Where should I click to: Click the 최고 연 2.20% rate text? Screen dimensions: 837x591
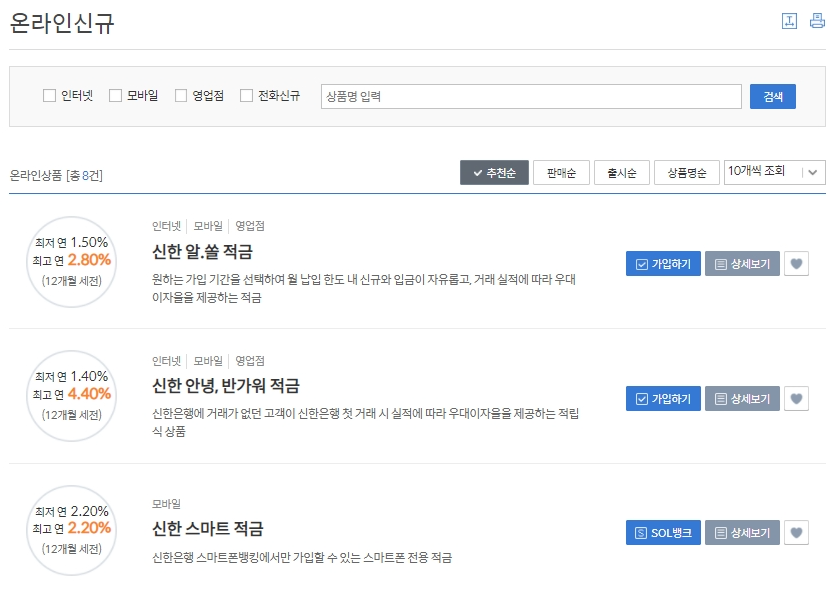[x=72, y=528]
